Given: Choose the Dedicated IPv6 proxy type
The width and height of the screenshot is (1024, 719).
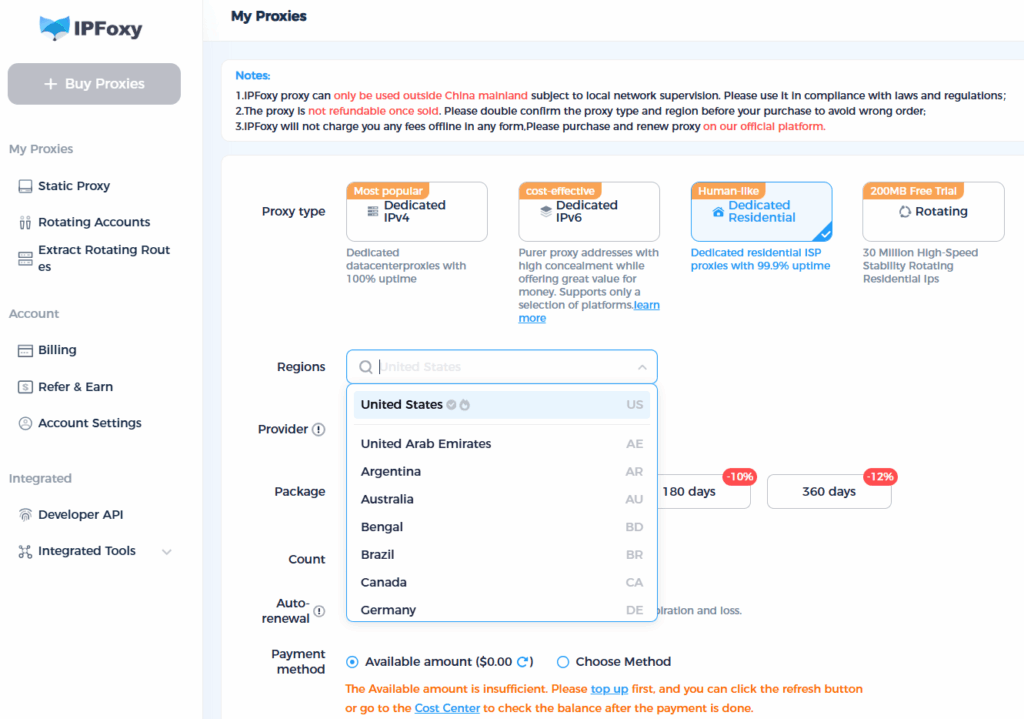Looking at the screenshot, I should pos(588,211).
